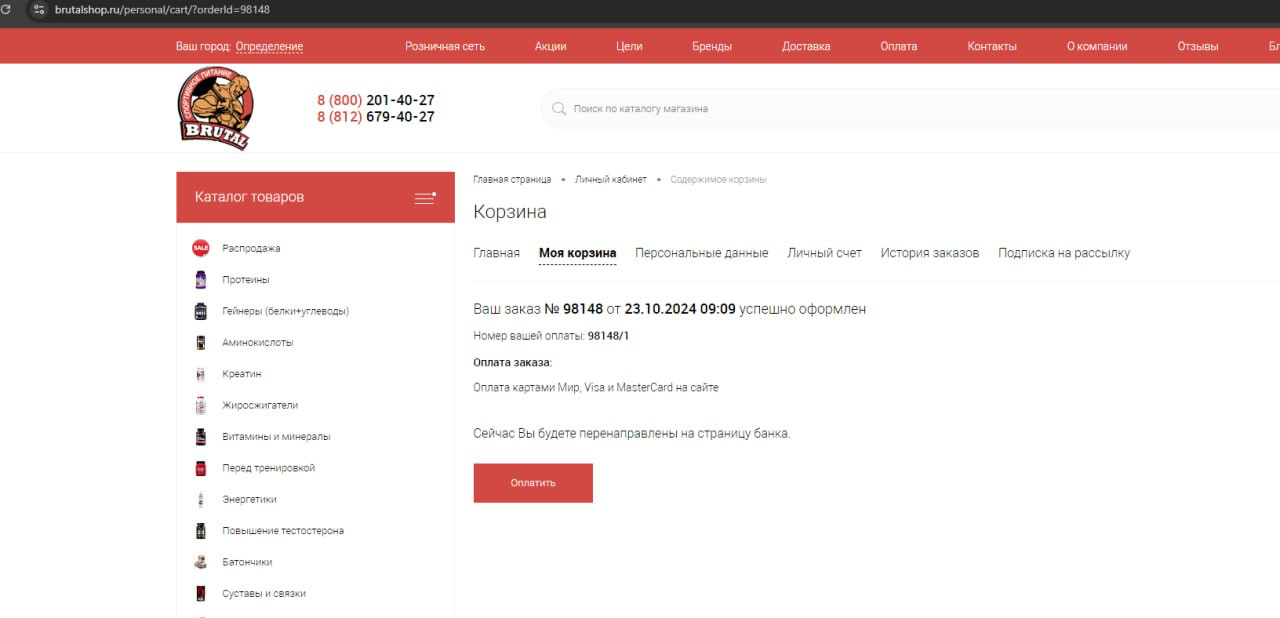Image resolution: width=1280 pixels, height=618 pixels.
Task: Open the Распродажа category link
Action: [x=251, y=248]
